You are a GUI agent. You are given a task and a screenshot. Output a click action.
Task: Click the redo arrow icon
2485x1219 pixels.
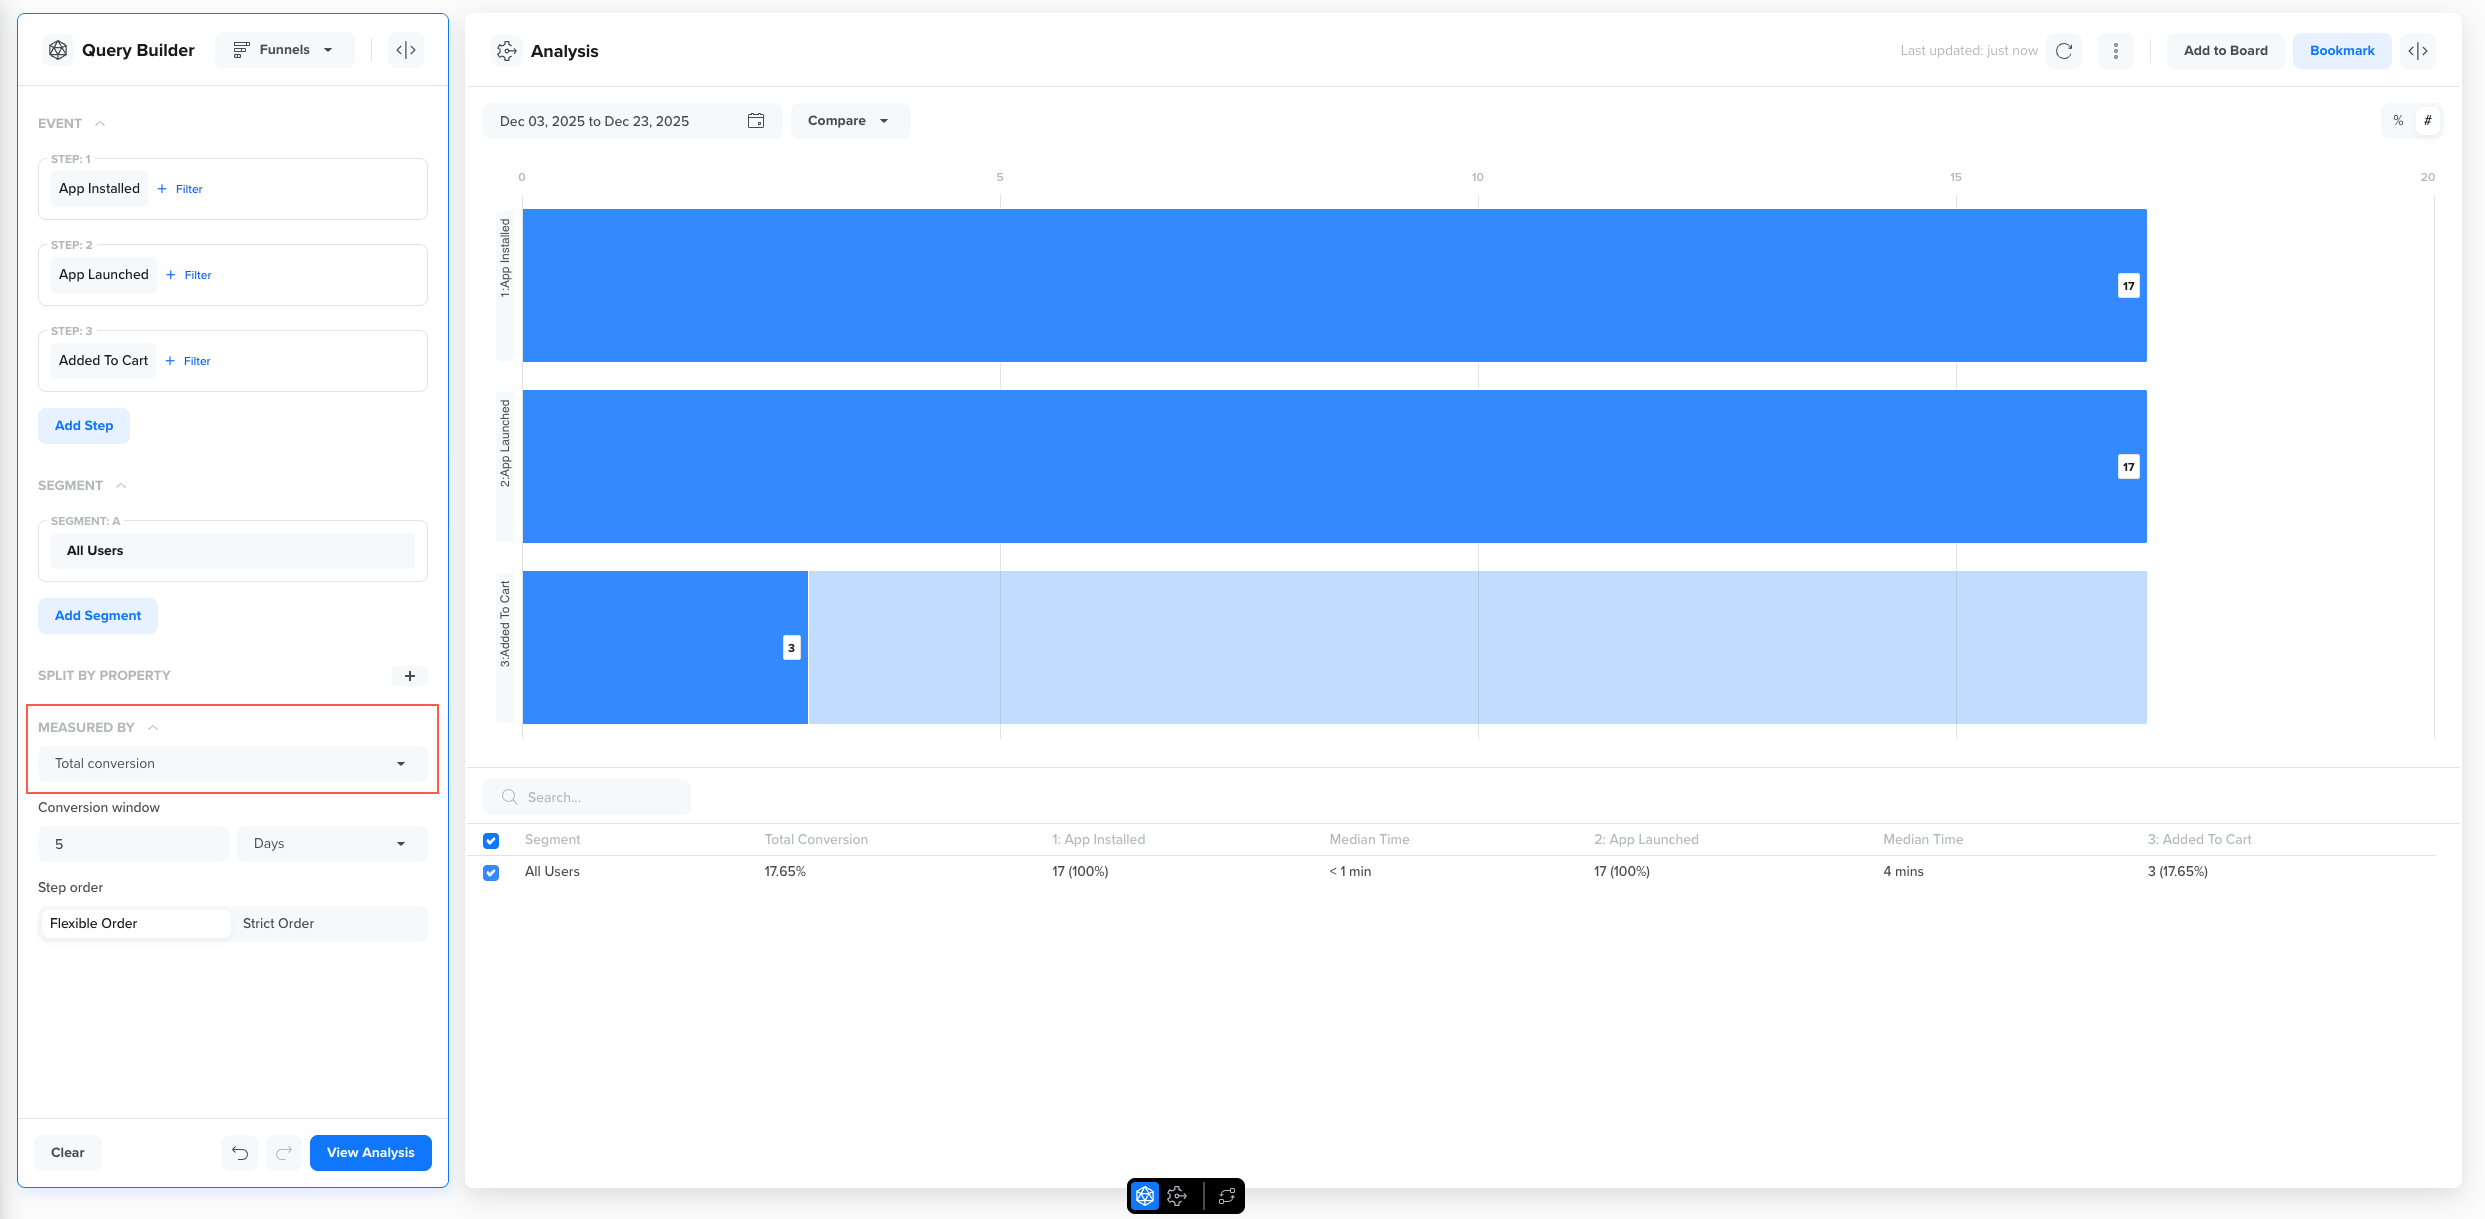284,1152
